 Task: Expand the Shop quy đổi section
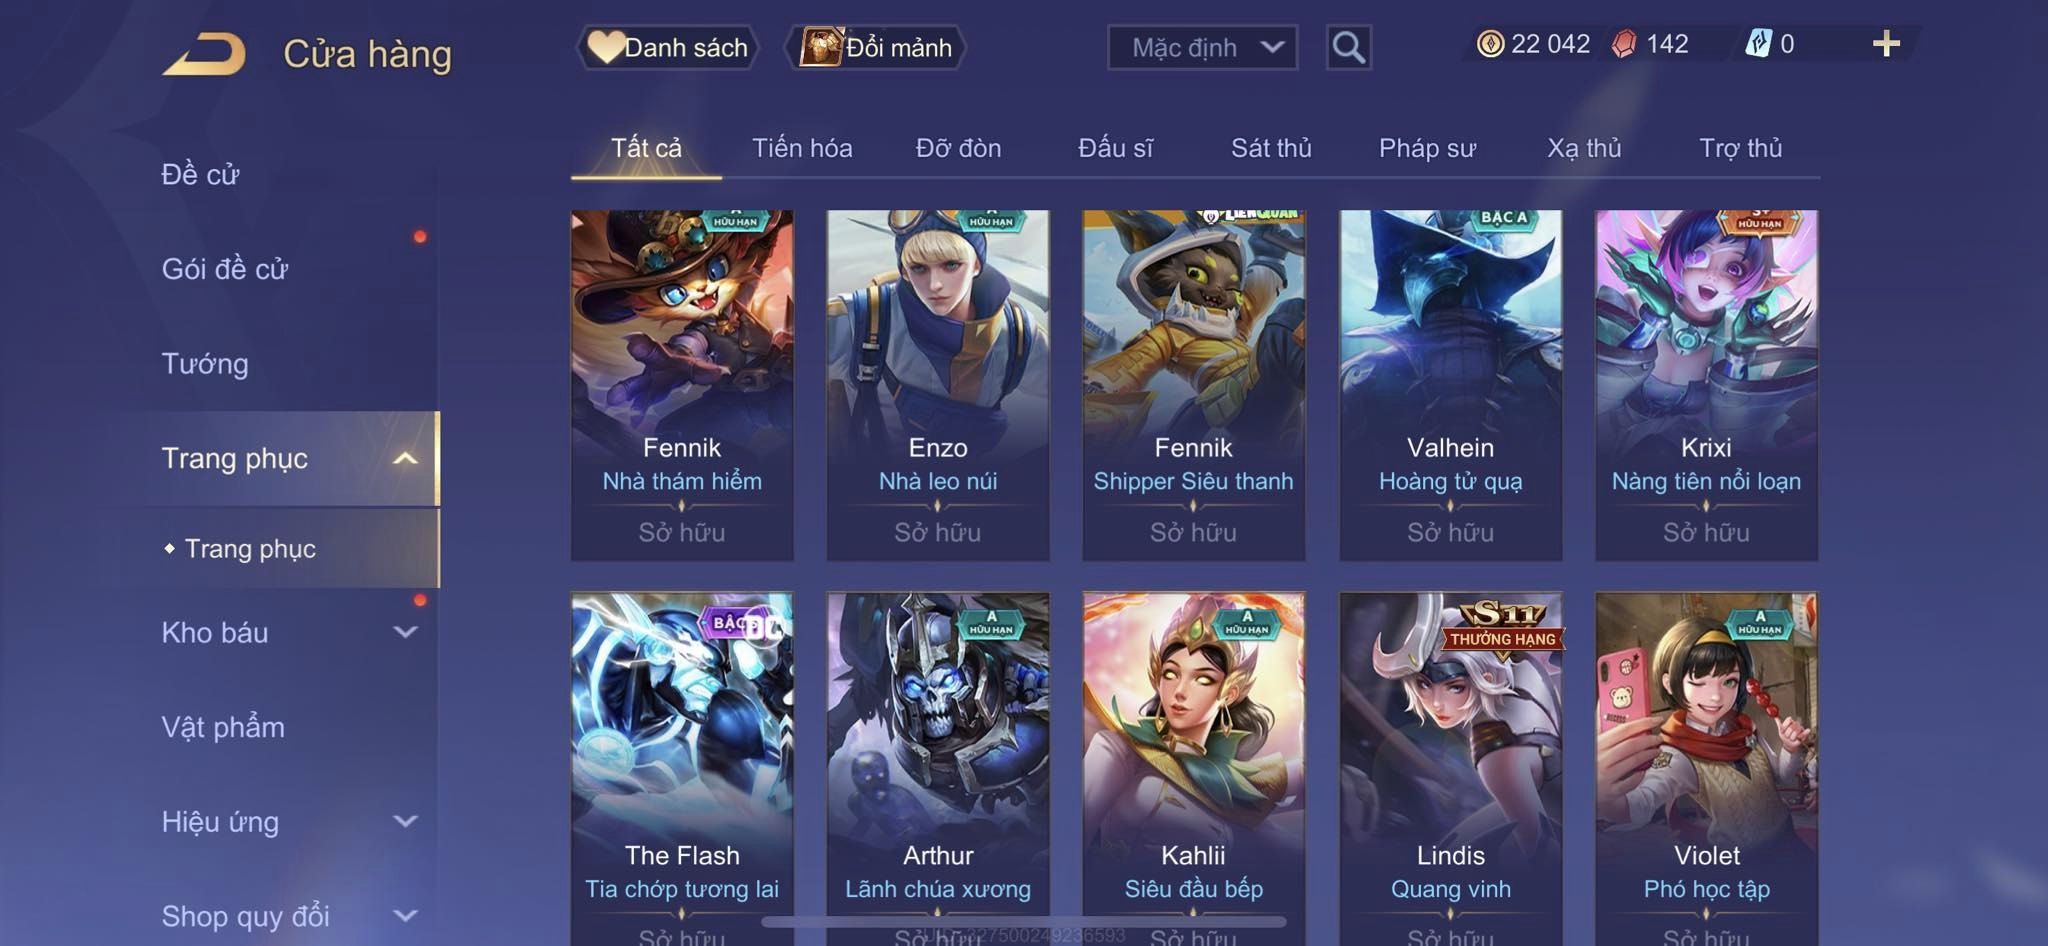[405, 915]
